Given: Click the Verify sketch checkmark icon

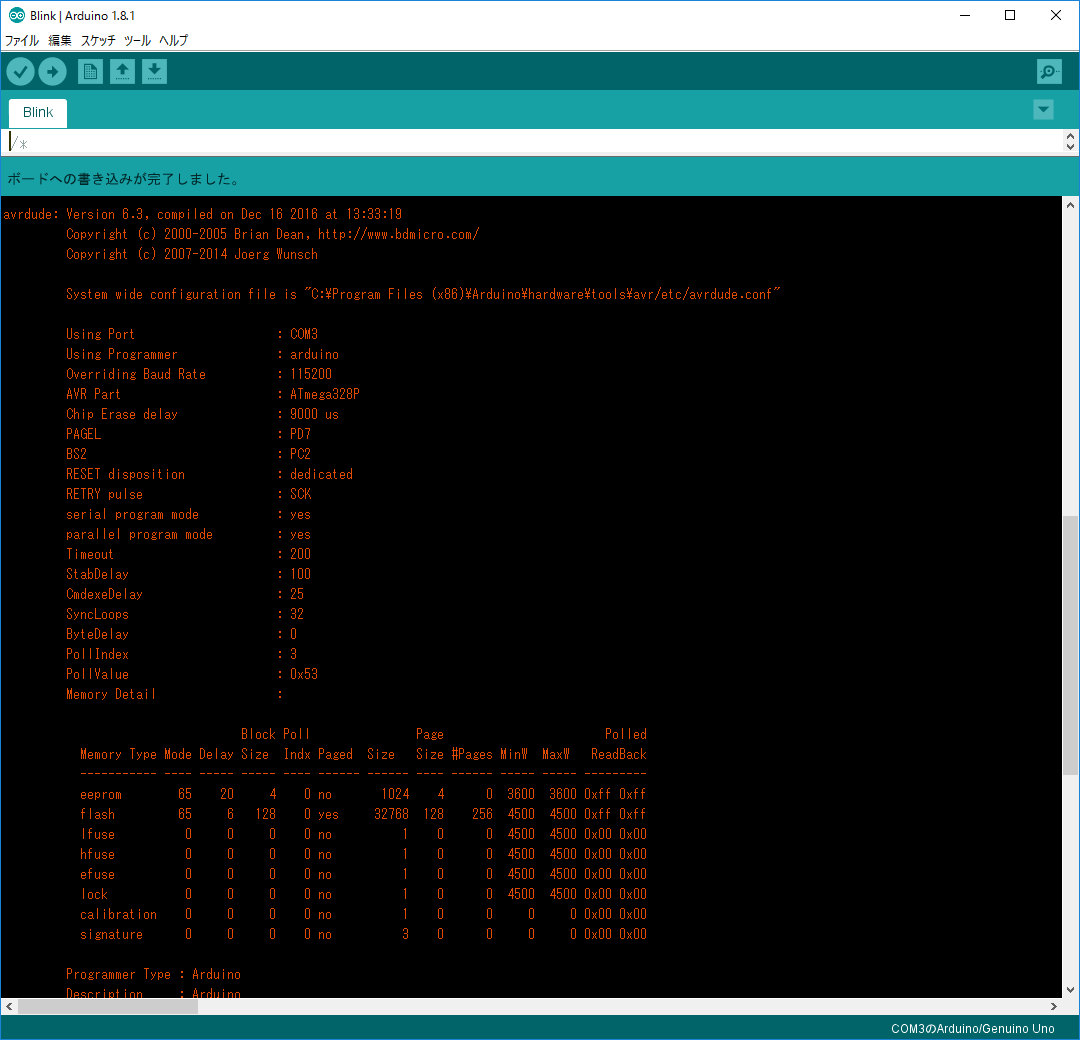Looking at the screenshot, I should 21,72.
